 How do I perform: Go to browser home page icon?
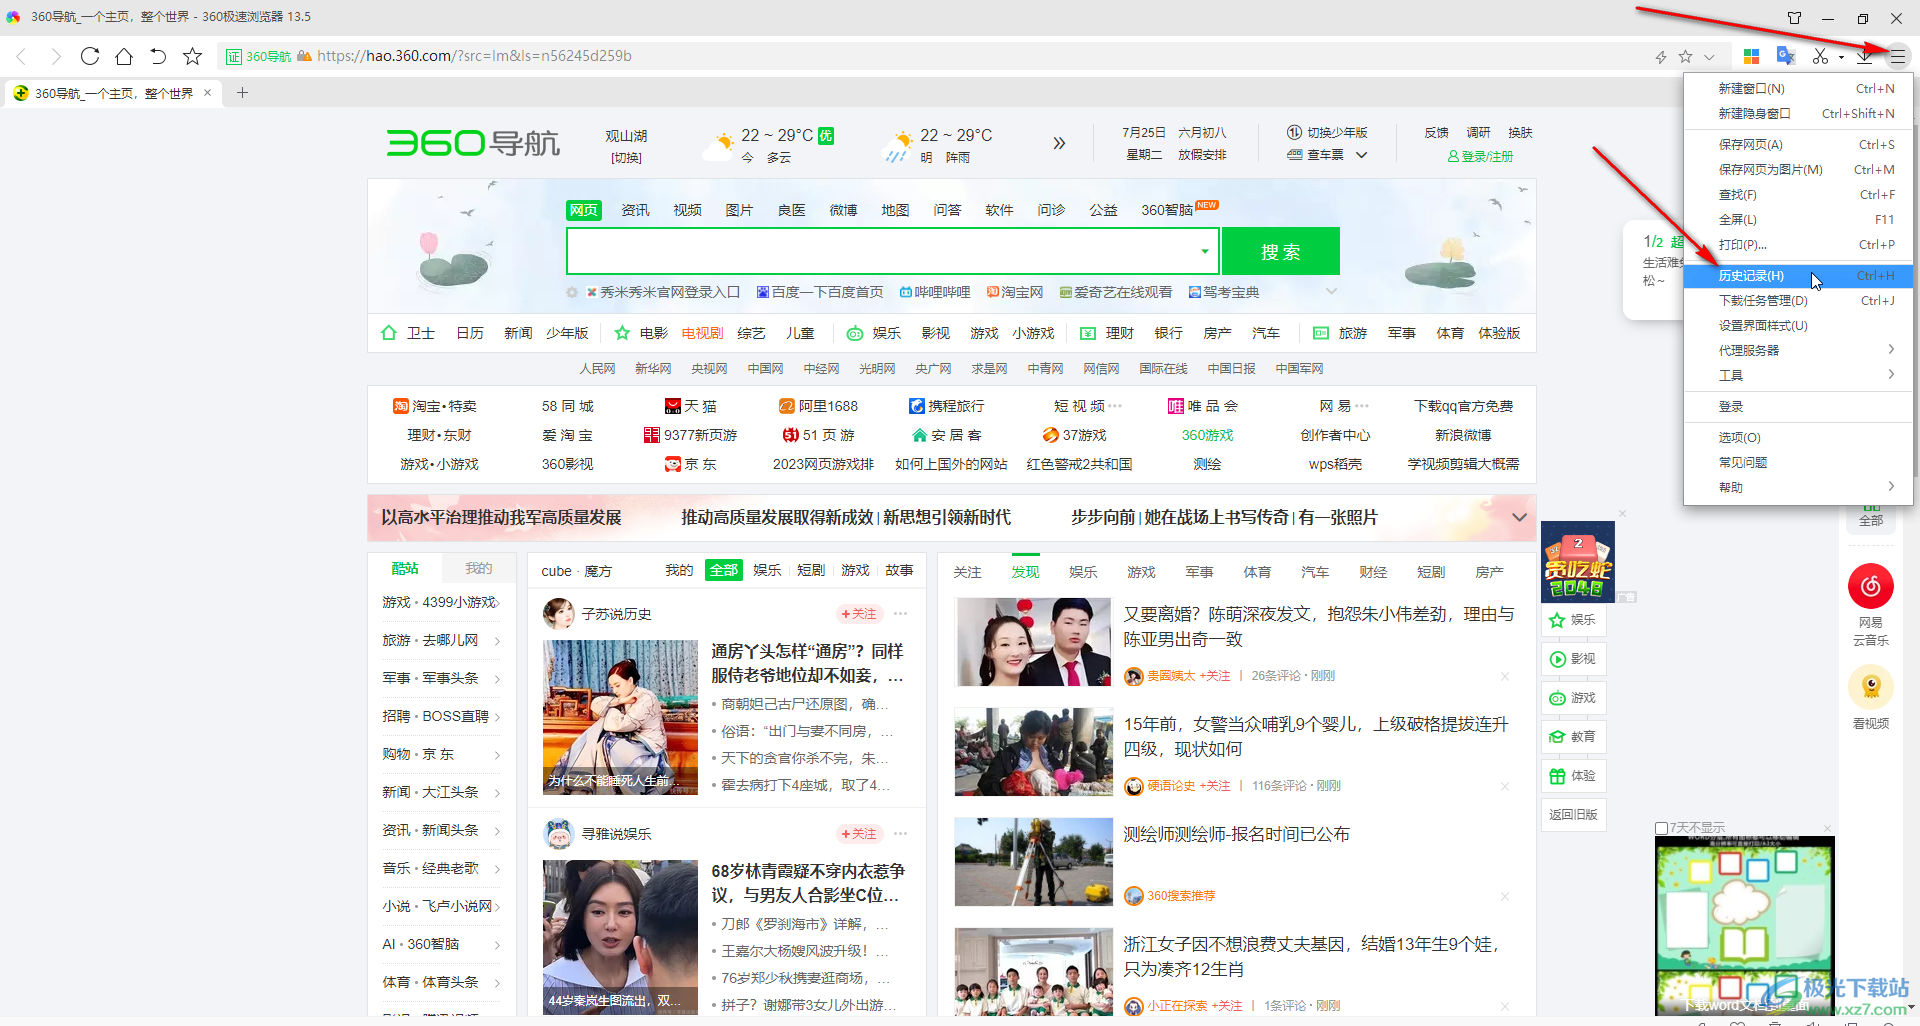(x=124, y=56)
